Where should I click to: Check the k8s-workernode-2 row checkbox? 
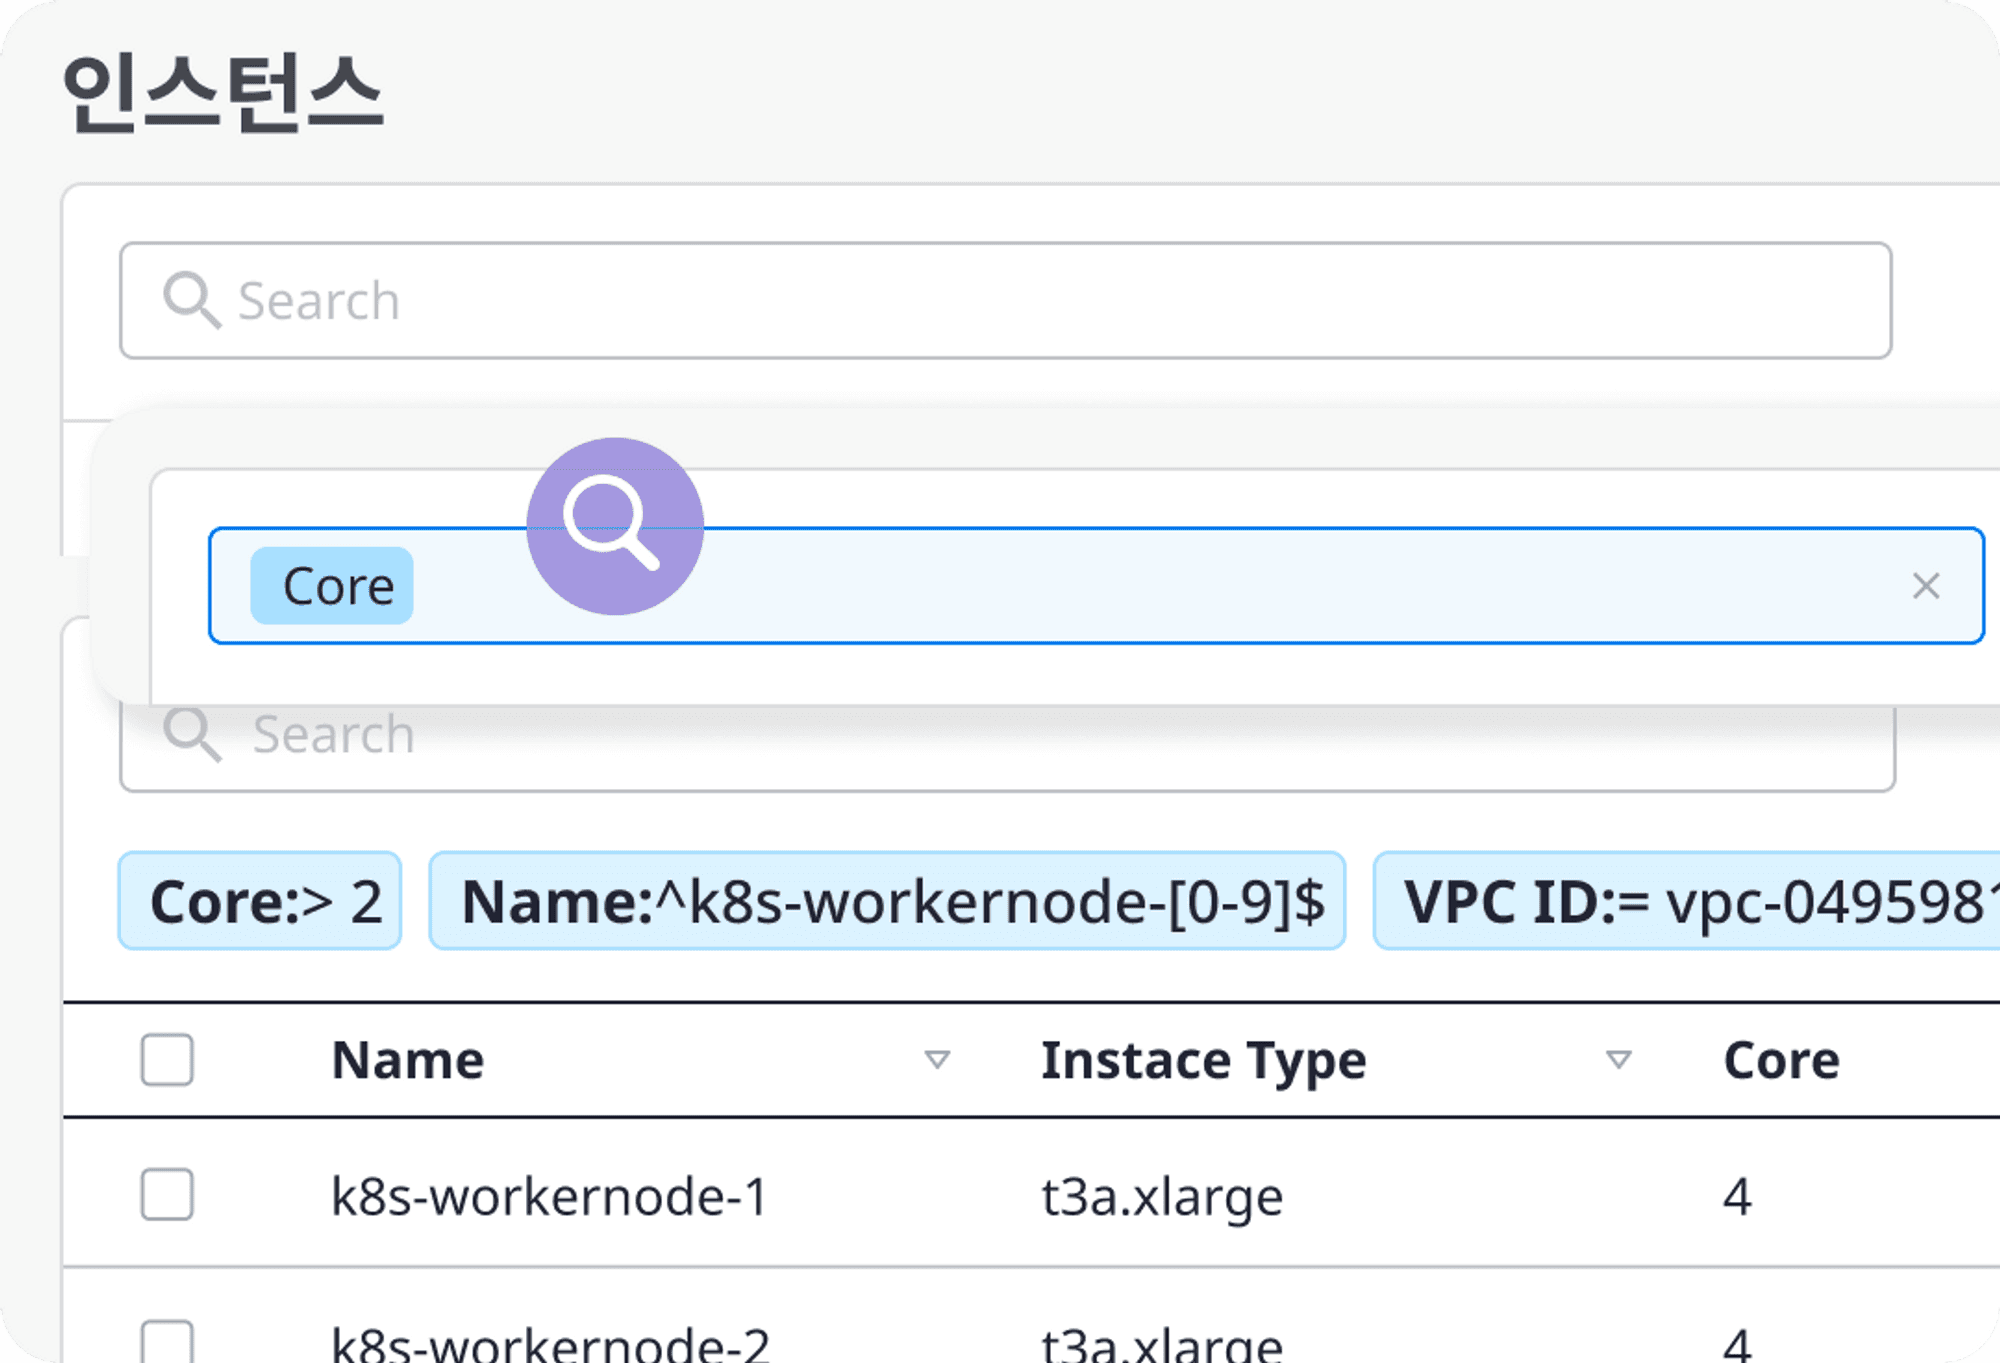coord(167,1342)
